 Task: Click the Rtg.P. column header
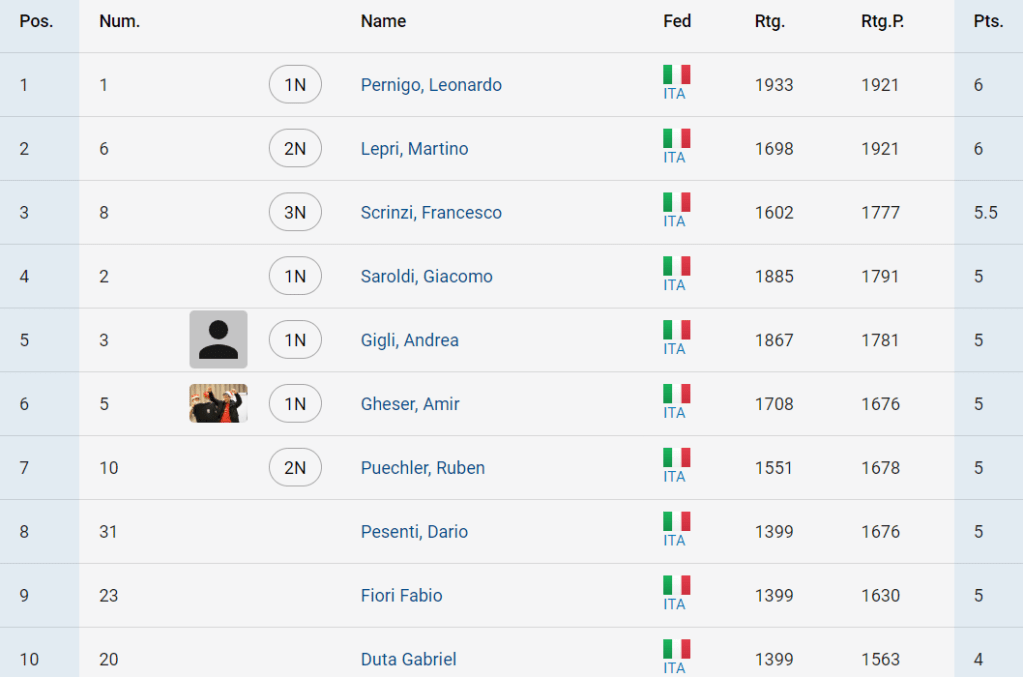click(x=882, y=21)
